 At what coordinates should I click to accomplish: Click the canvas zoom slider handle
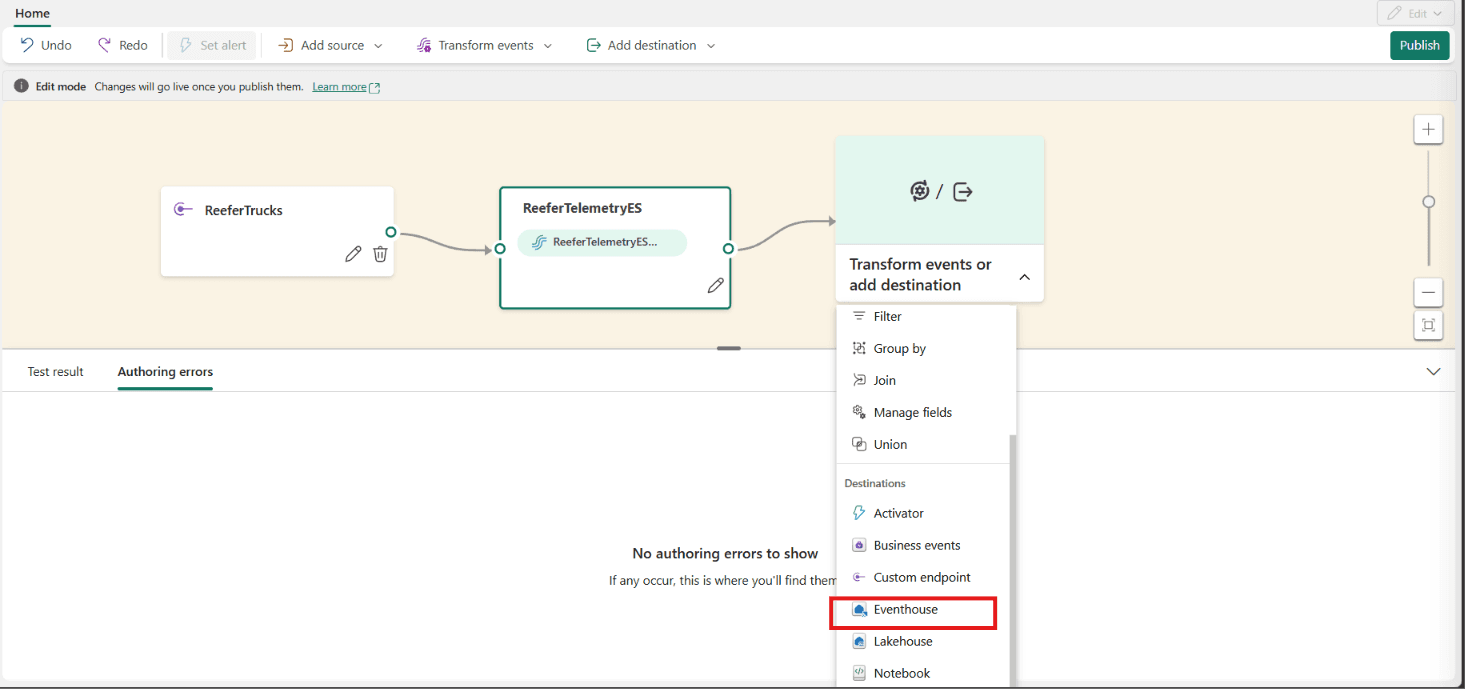[1428, 201]
